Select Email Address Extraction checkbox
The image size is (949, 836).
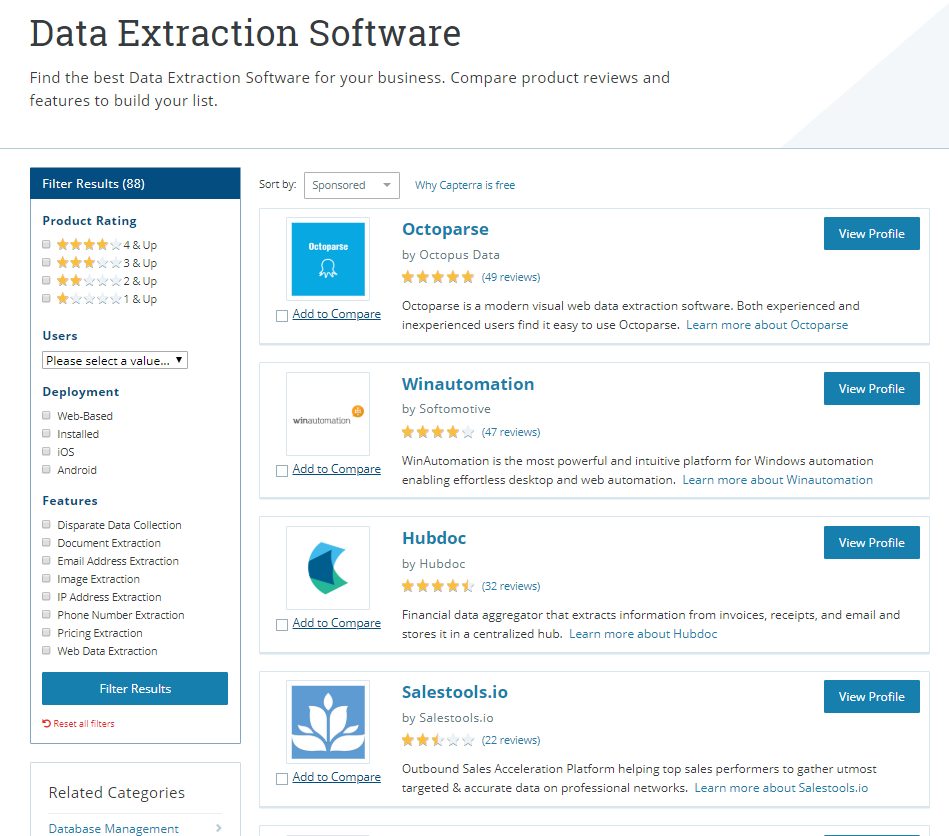46,561
